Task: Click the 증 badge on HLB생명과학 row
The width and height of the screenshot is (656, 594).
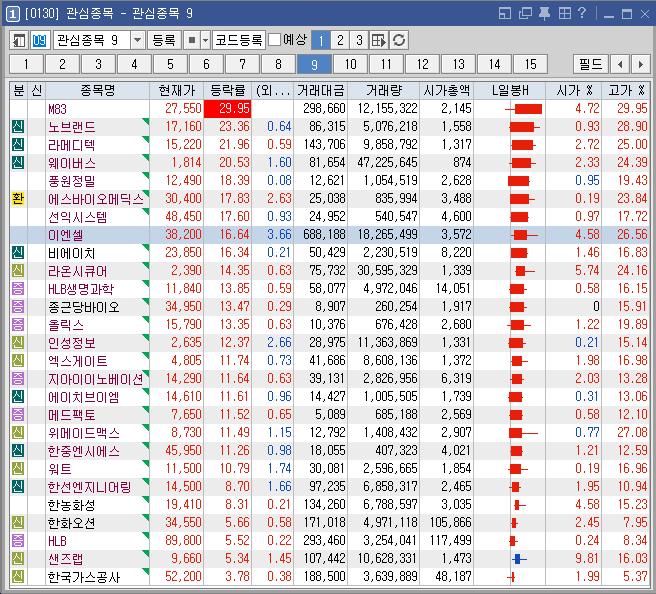Action: point(18,288)
